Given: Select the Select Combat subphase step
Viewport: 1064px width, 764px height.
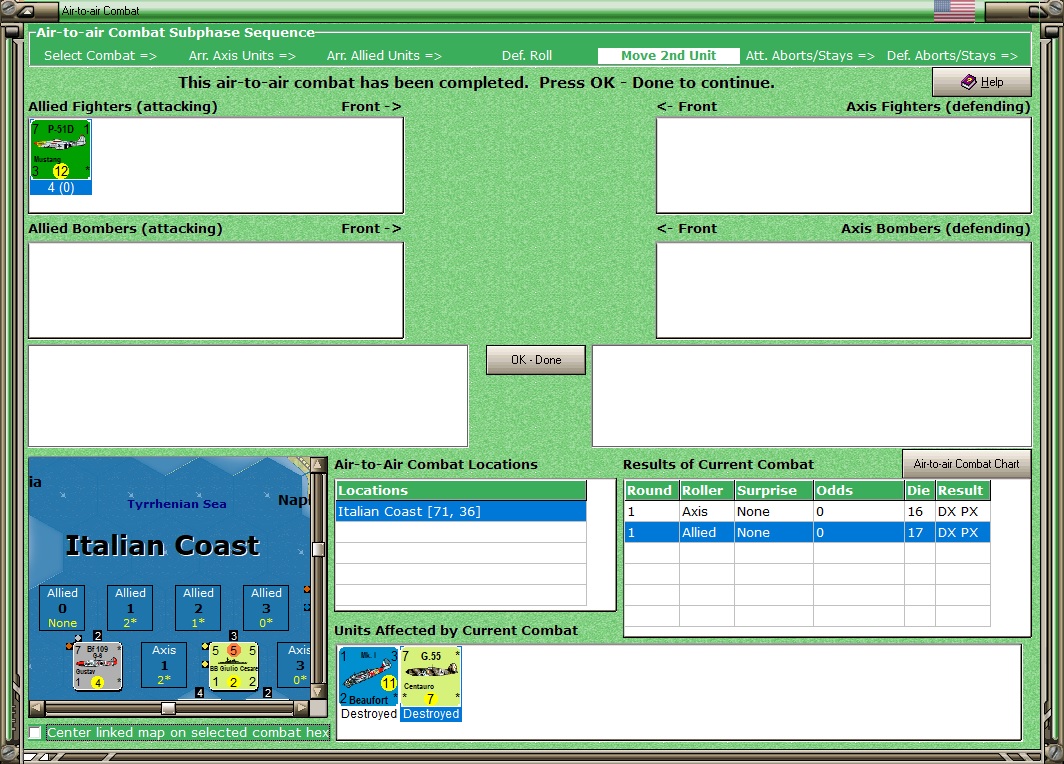Looking at the screenshot, I should click(x=100, y=56).
